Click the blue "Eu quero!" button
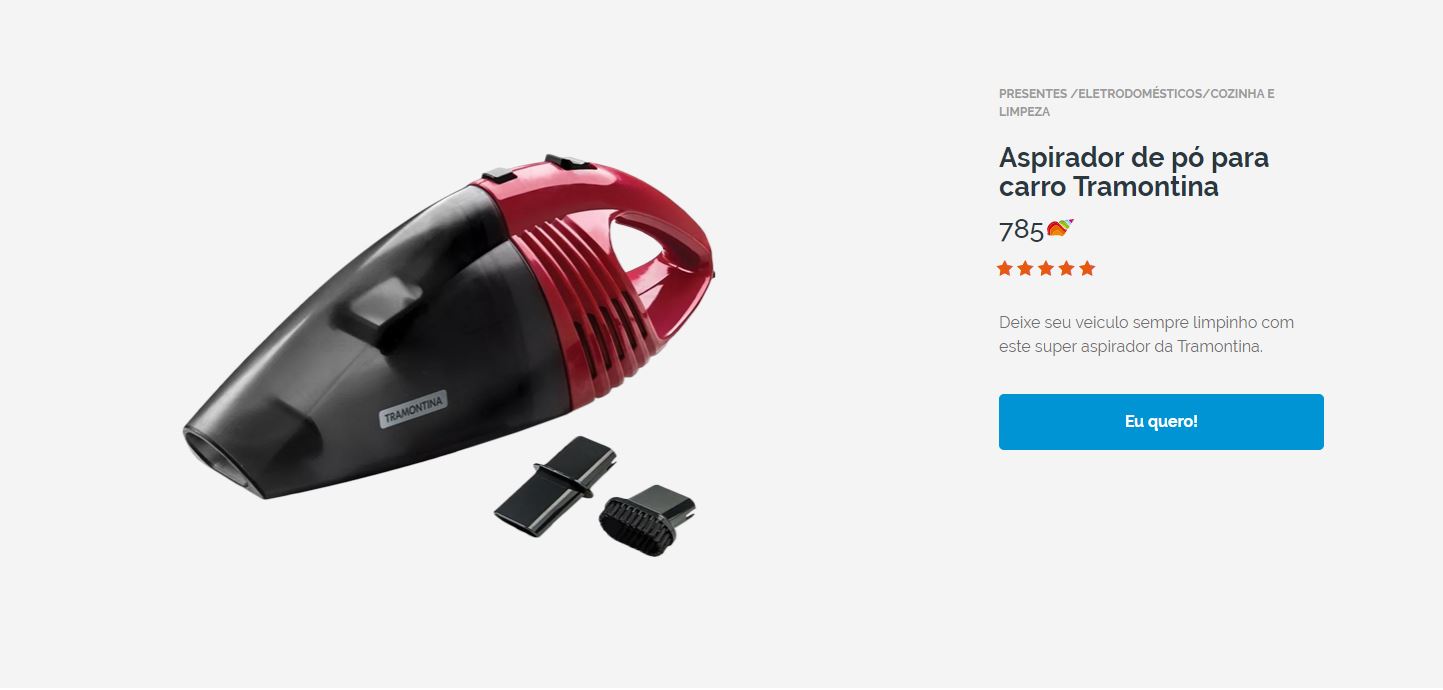Viewport: 1443px width, 690px height. coord(1161,422)
